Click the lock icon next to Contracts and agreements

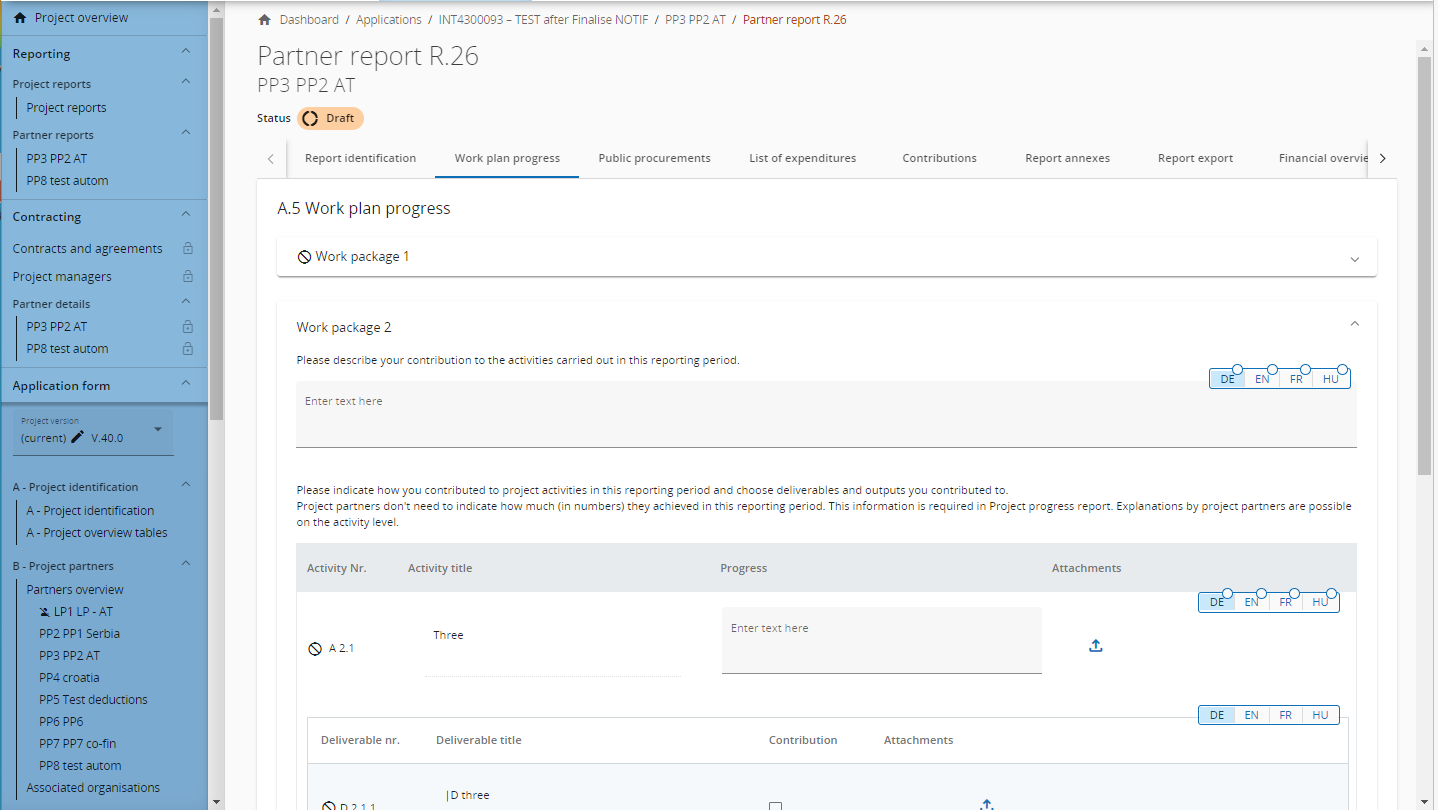tap(187, 249)
